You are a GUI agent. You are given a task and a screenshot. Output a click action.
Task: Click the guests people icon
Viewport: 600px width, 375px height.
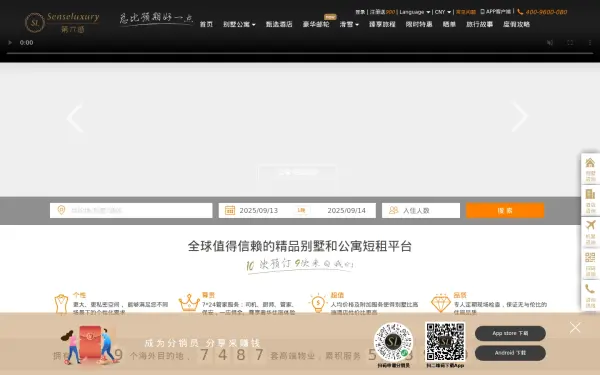393,210
